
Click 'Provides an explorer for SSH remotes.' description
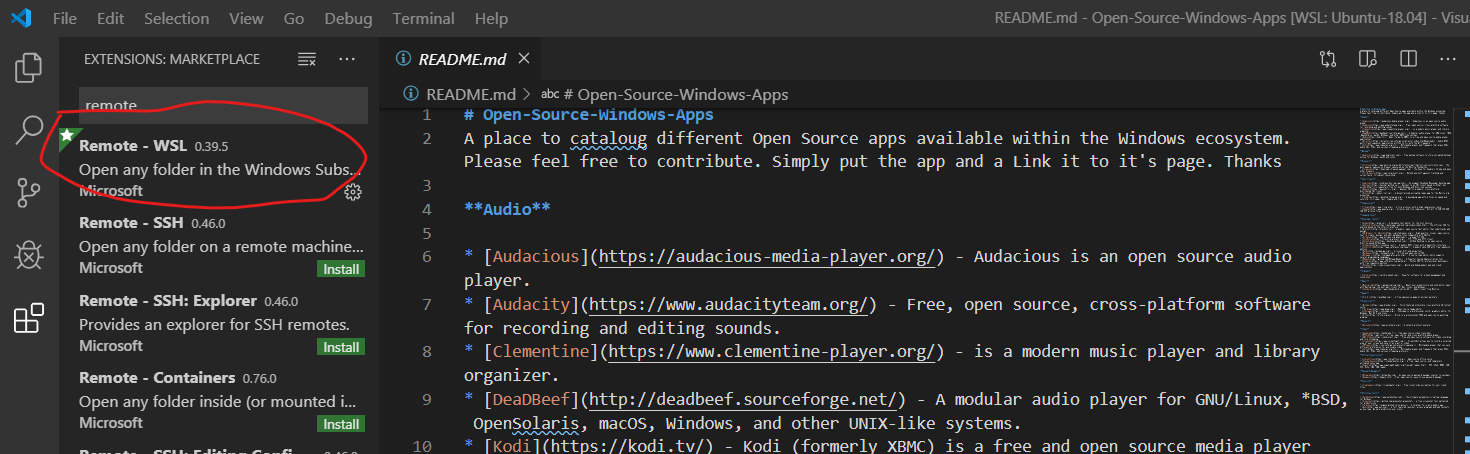click(x=214, y=324)
